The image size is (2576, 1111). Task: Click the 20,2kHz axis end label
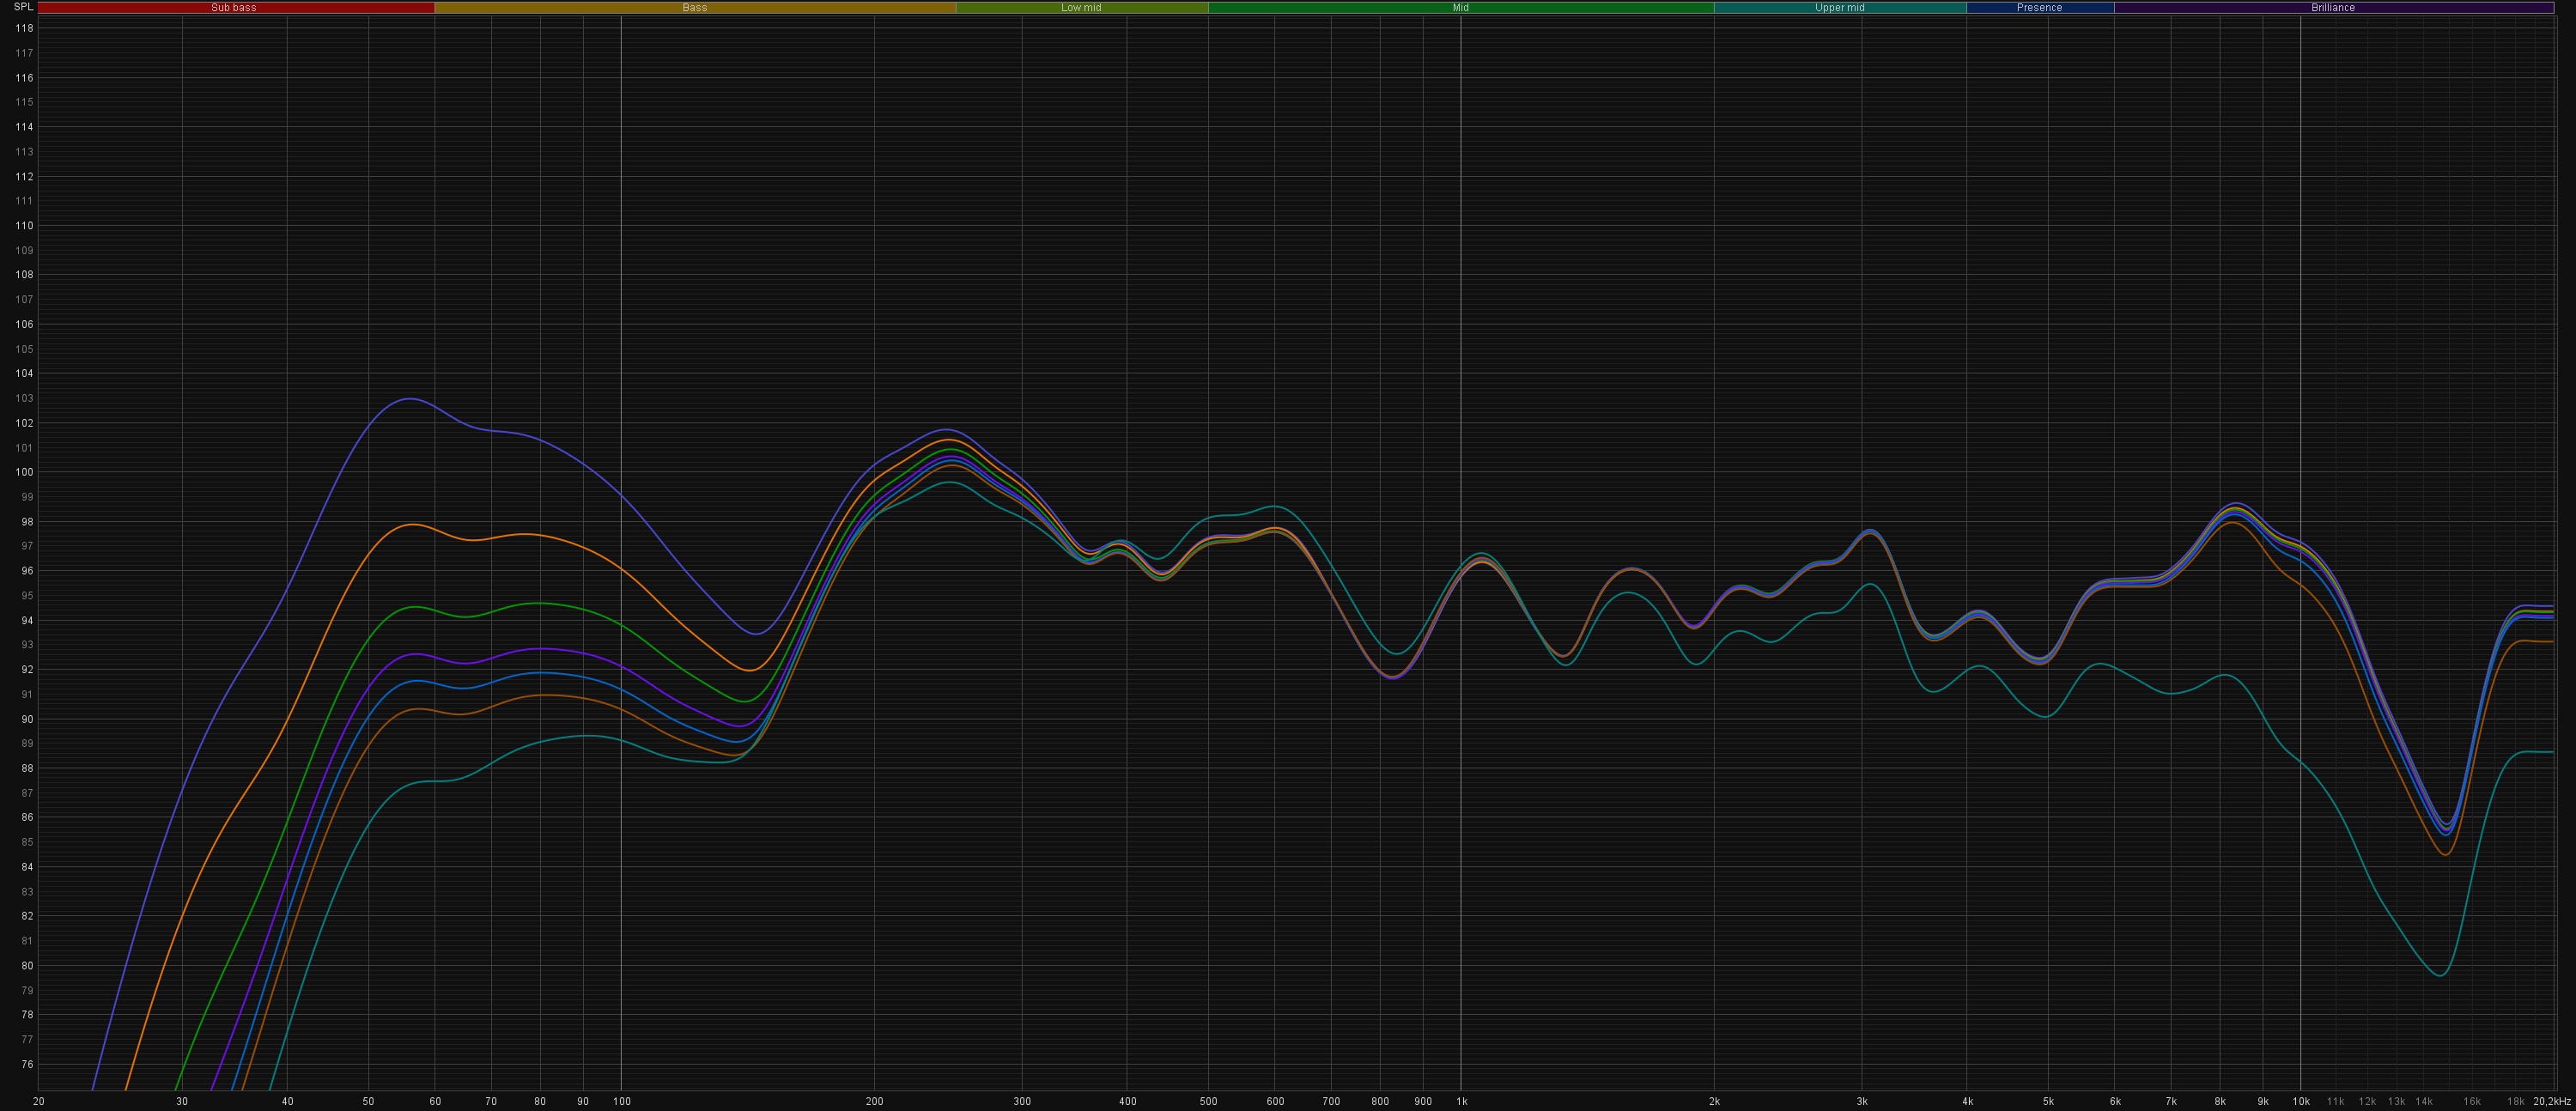point(2551,1101)
